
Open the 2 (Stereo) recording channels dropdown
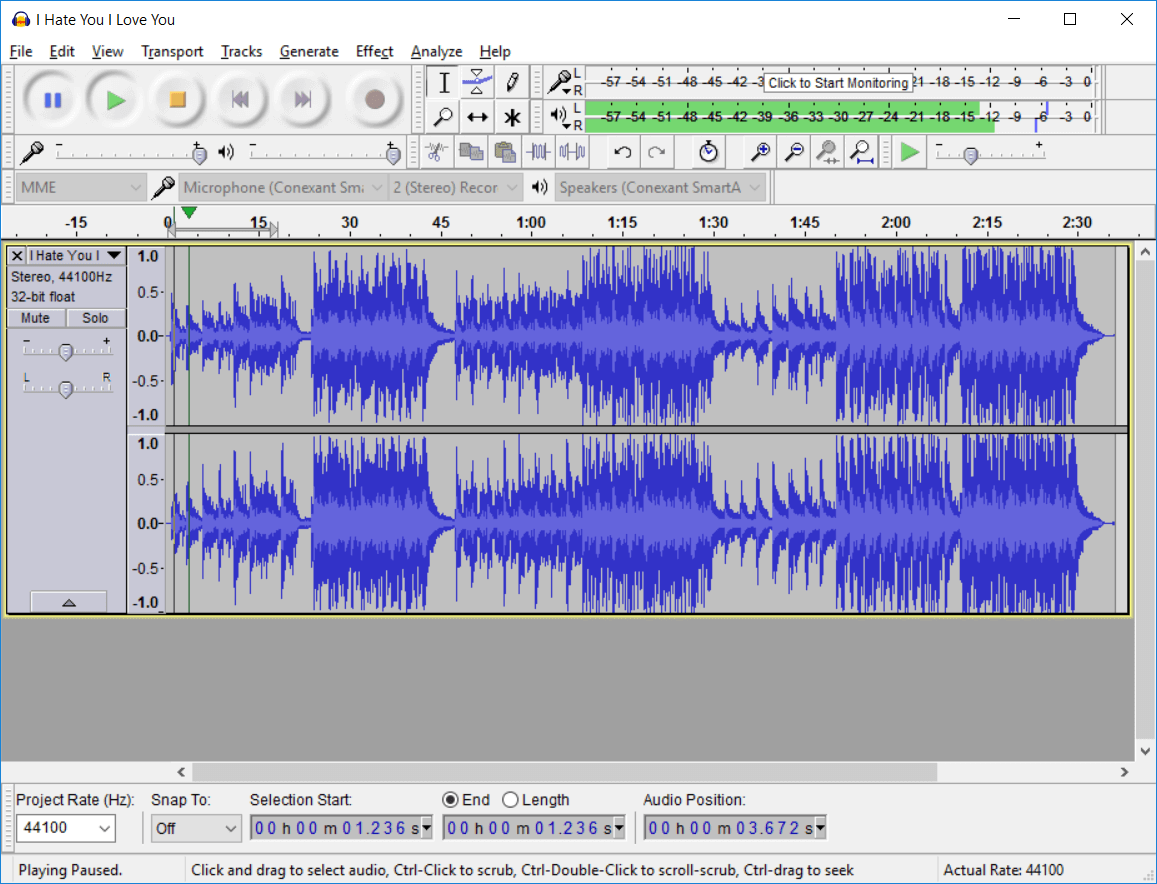[455, 187]
